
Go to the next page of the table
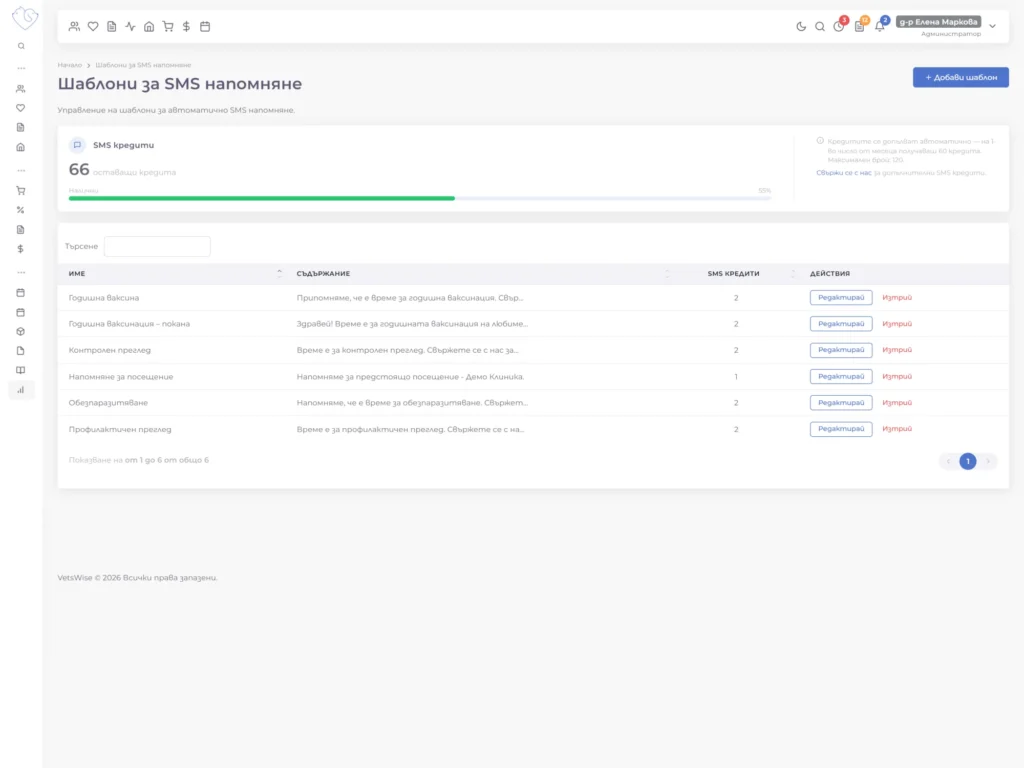tap(988, 461)
